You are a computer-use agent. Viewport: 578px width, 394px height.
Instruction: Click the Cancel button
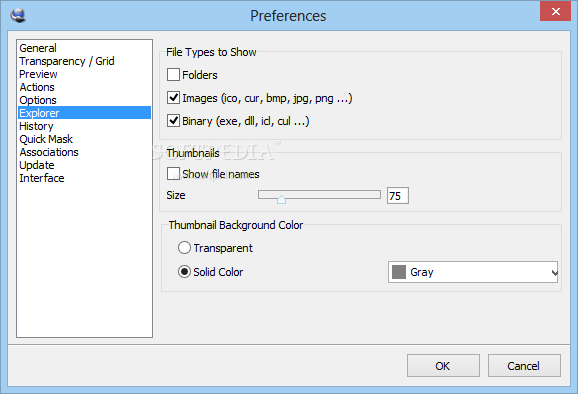point(524,366)
